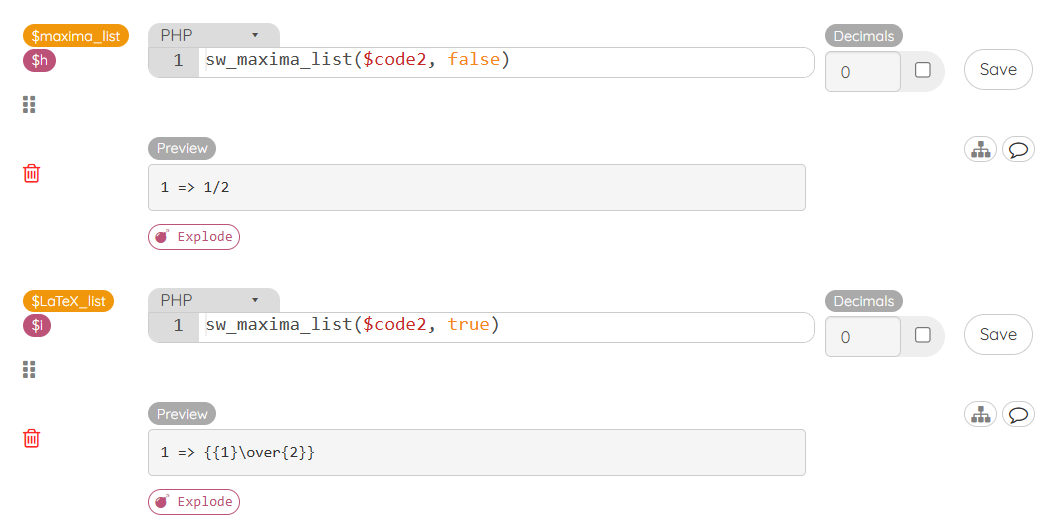Open dependency tree icon for $LaTeX_list

[x=980, y=414]
